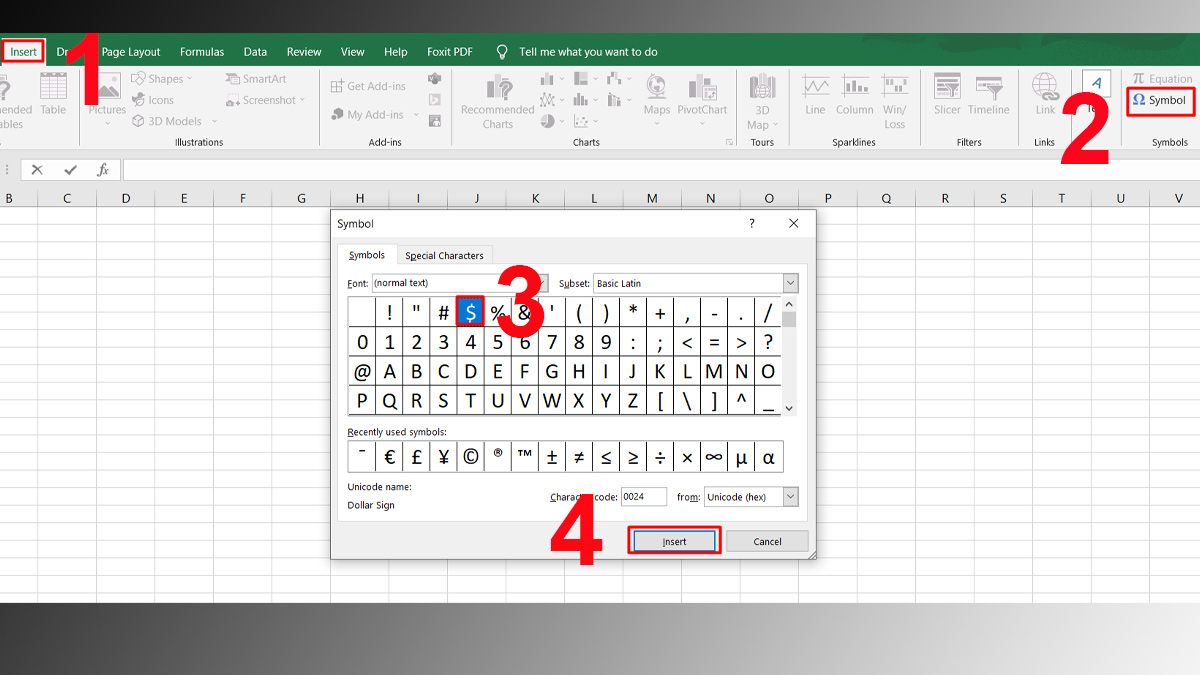Open the Subset dropdown showing Basic Latin
Image resolution: width=1200 pixels, height=675 pixels.
789,283
